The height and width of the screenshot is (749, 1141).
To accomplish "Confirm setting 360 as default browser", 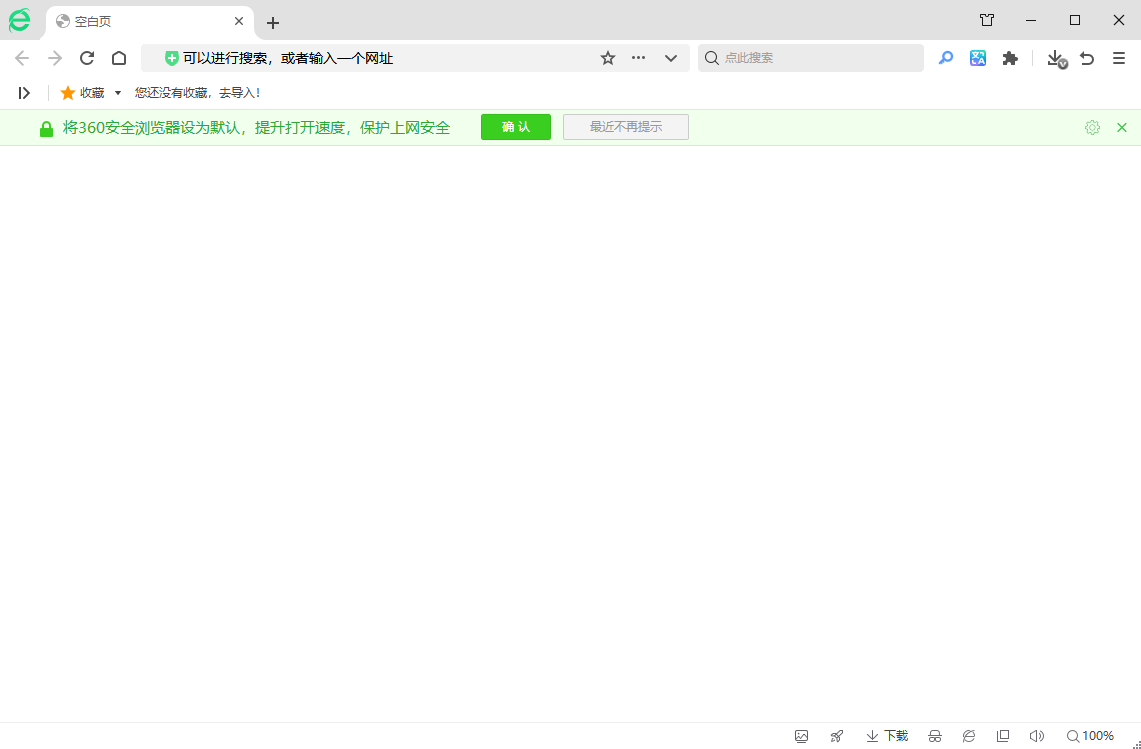I will (515, 127).
